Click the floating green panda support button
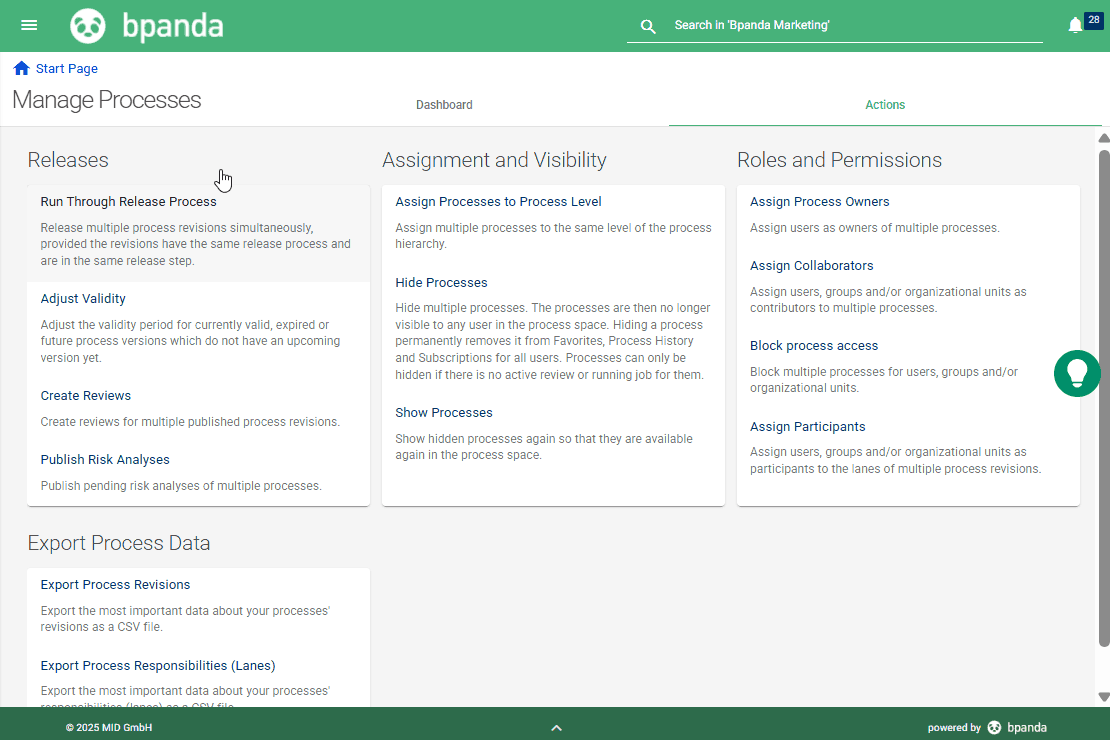Image resolution: width=1110 pixels, height=740 pixels. (1077, 373)
